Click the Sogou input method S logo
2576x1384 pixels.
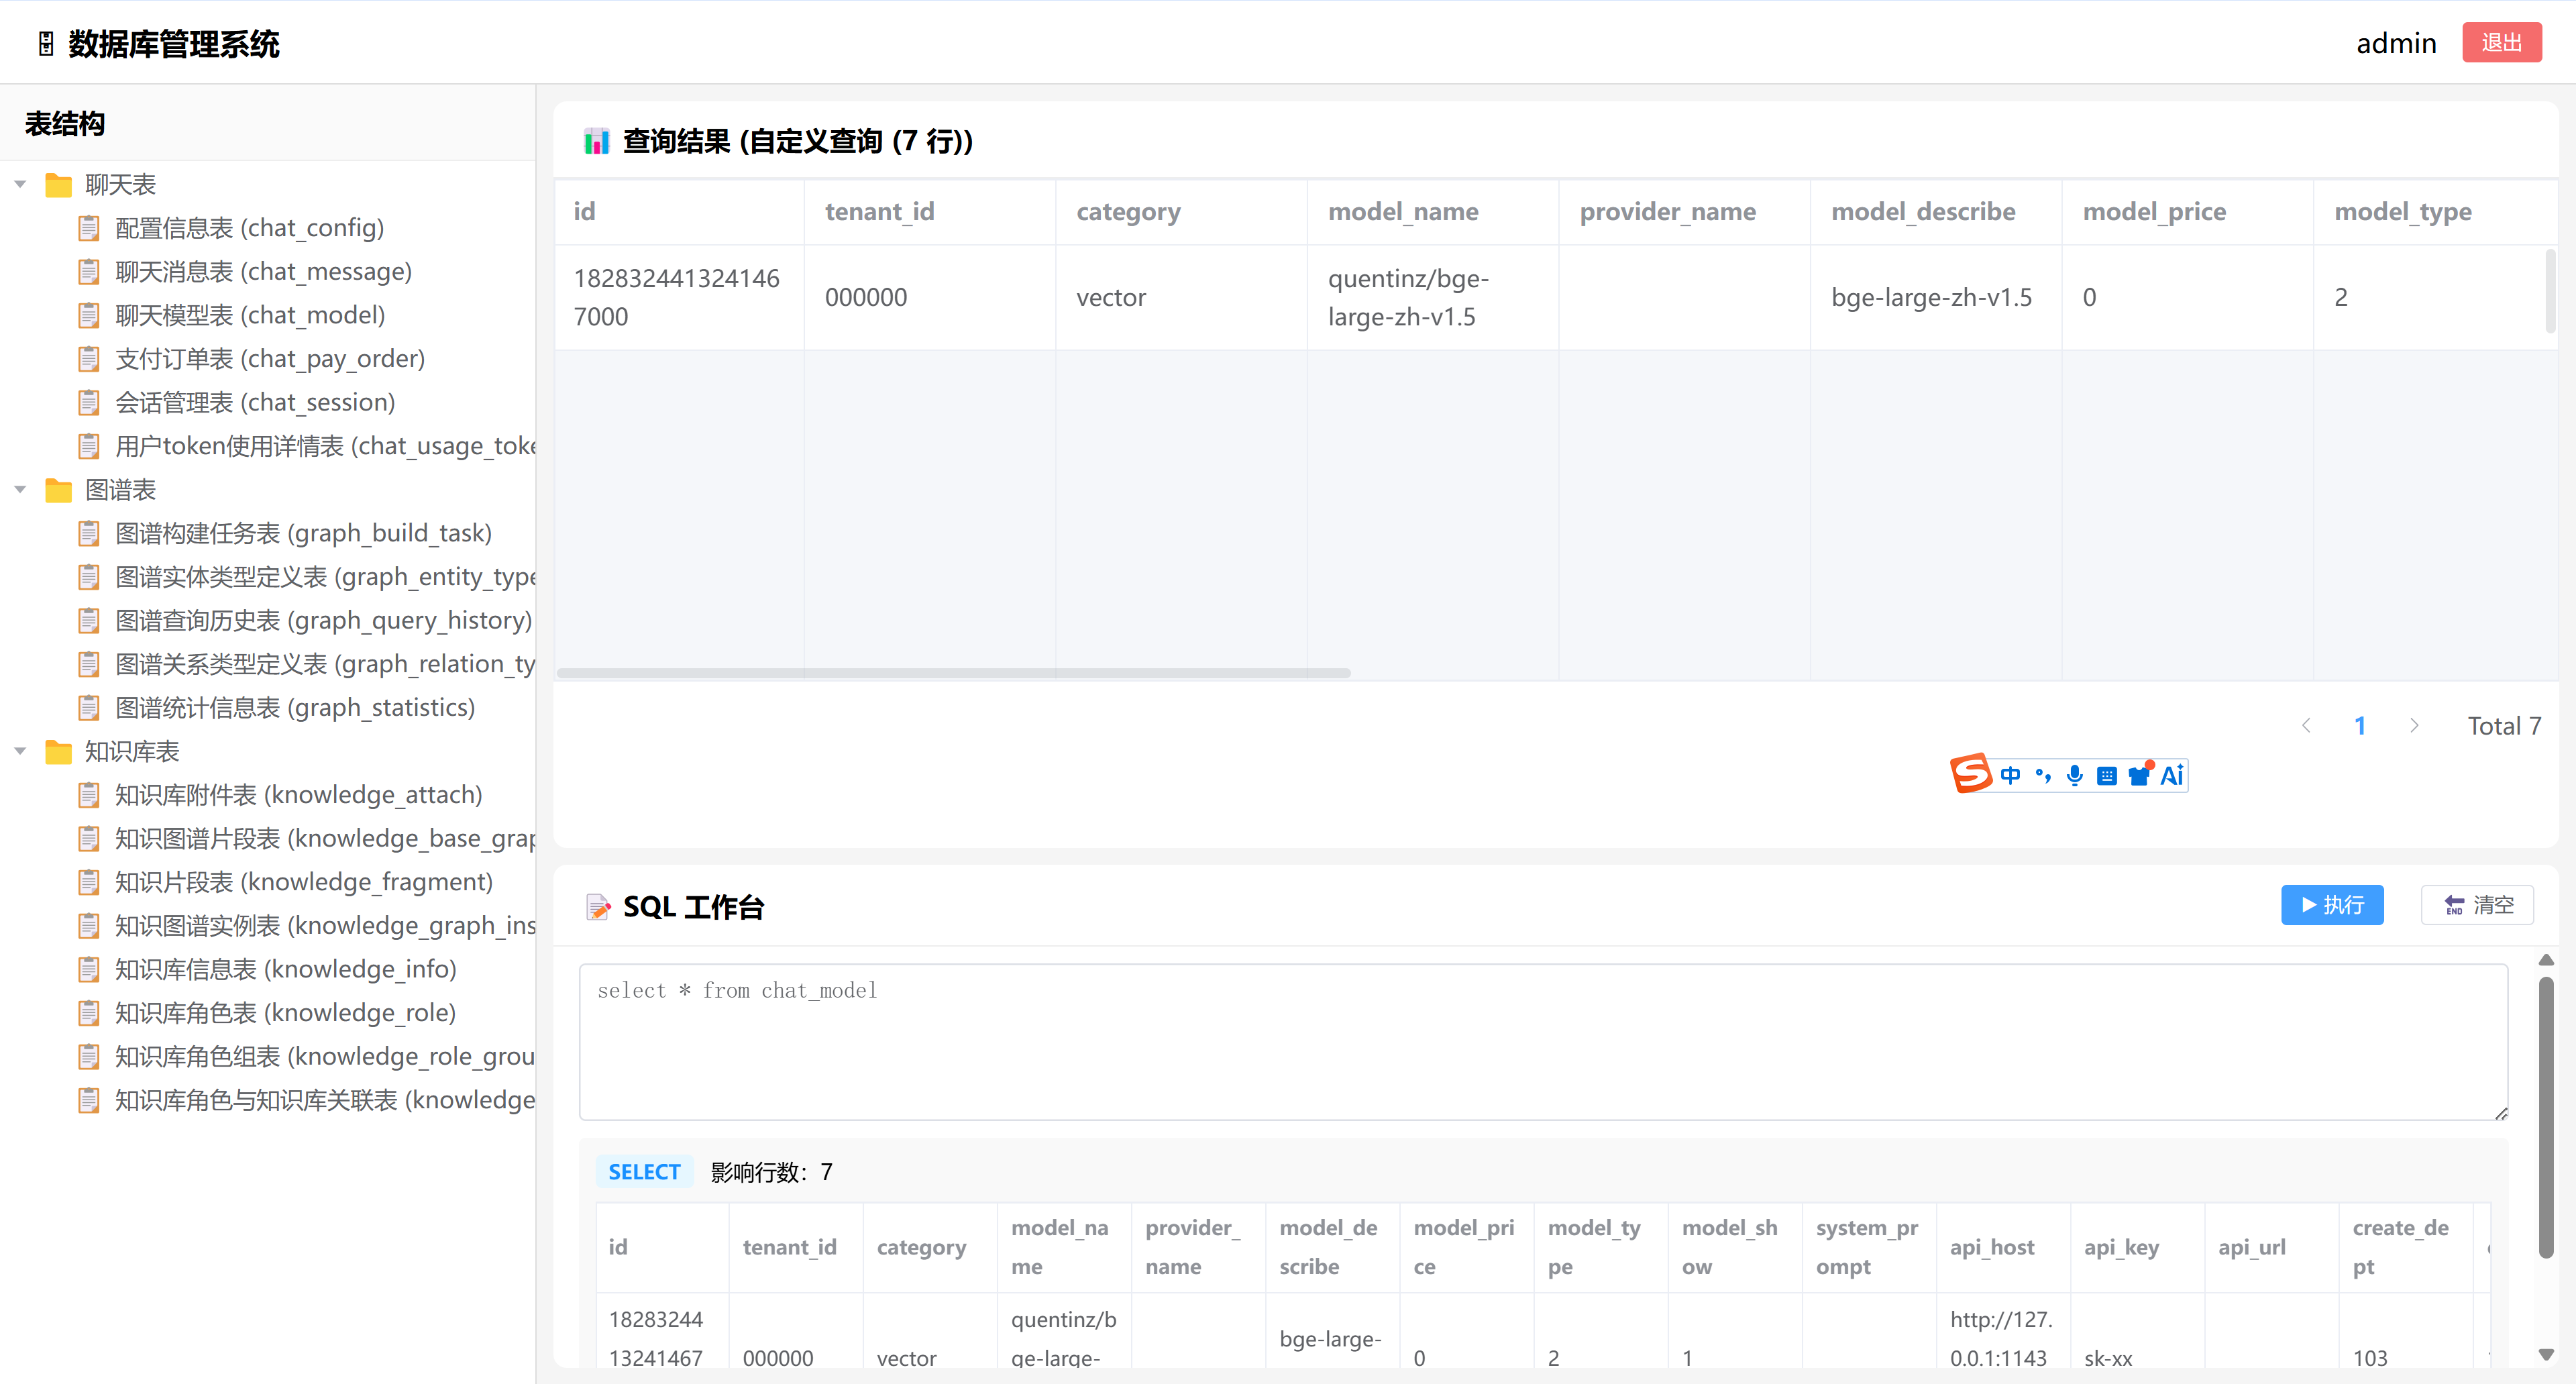[1971, 774]
